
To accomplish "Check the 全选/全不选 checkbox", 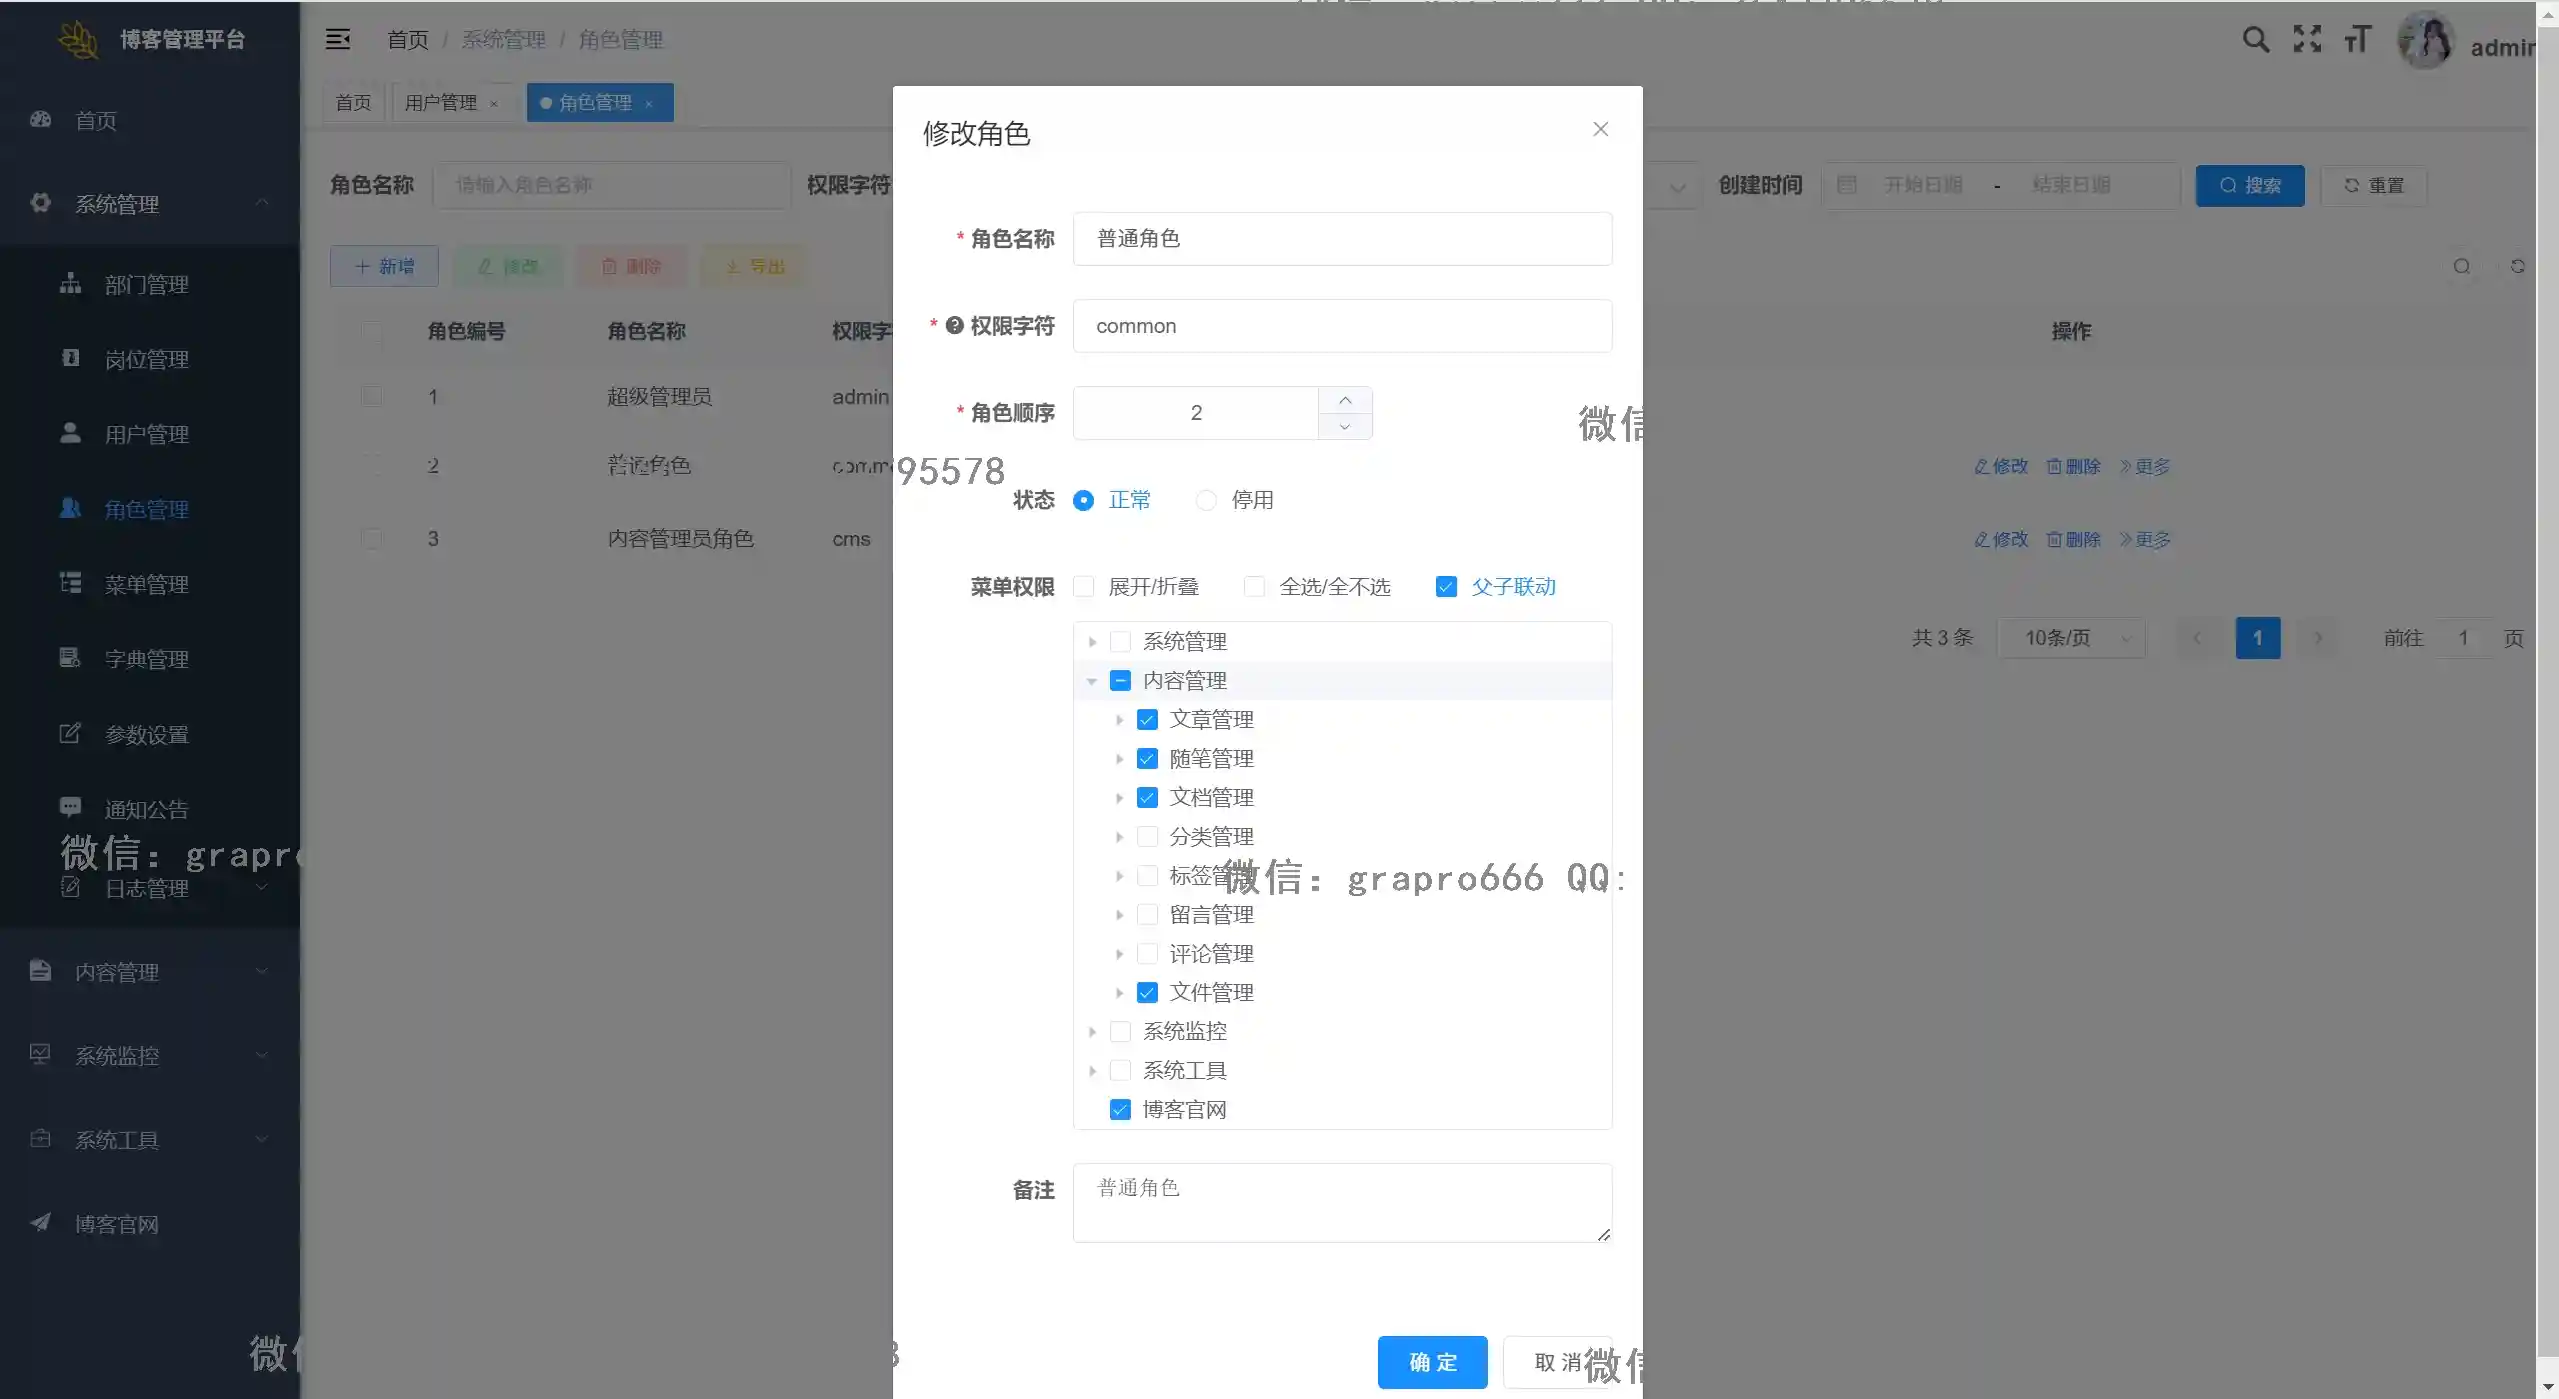I will 1254,587.
